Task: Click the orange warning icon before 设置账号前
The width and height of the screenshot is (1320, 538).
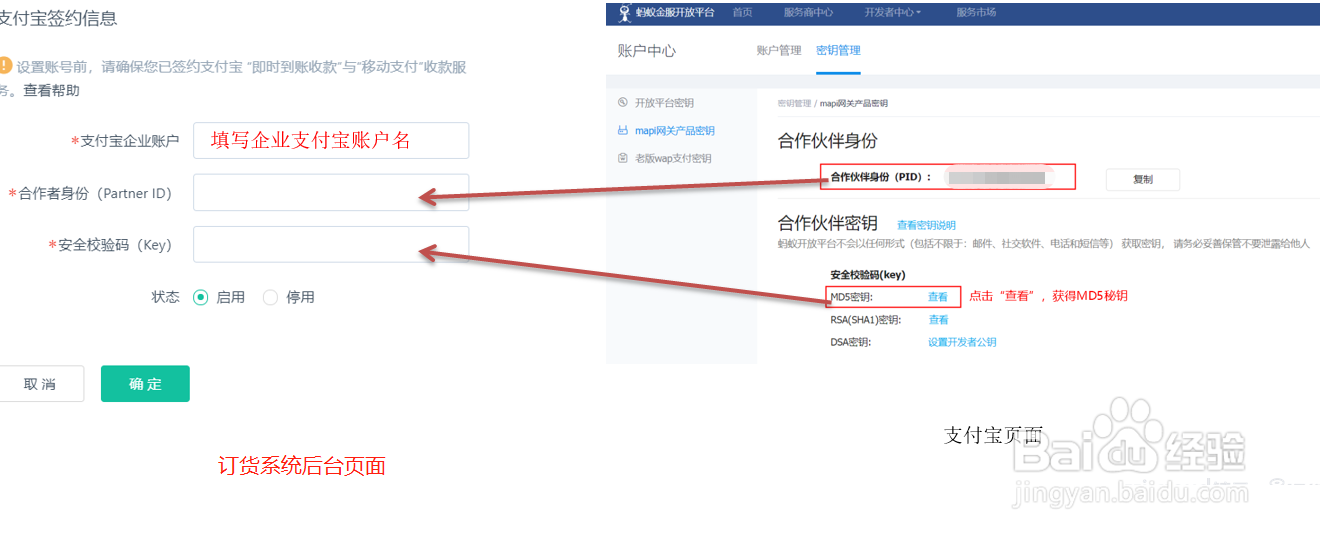Action: coord(4,66)
